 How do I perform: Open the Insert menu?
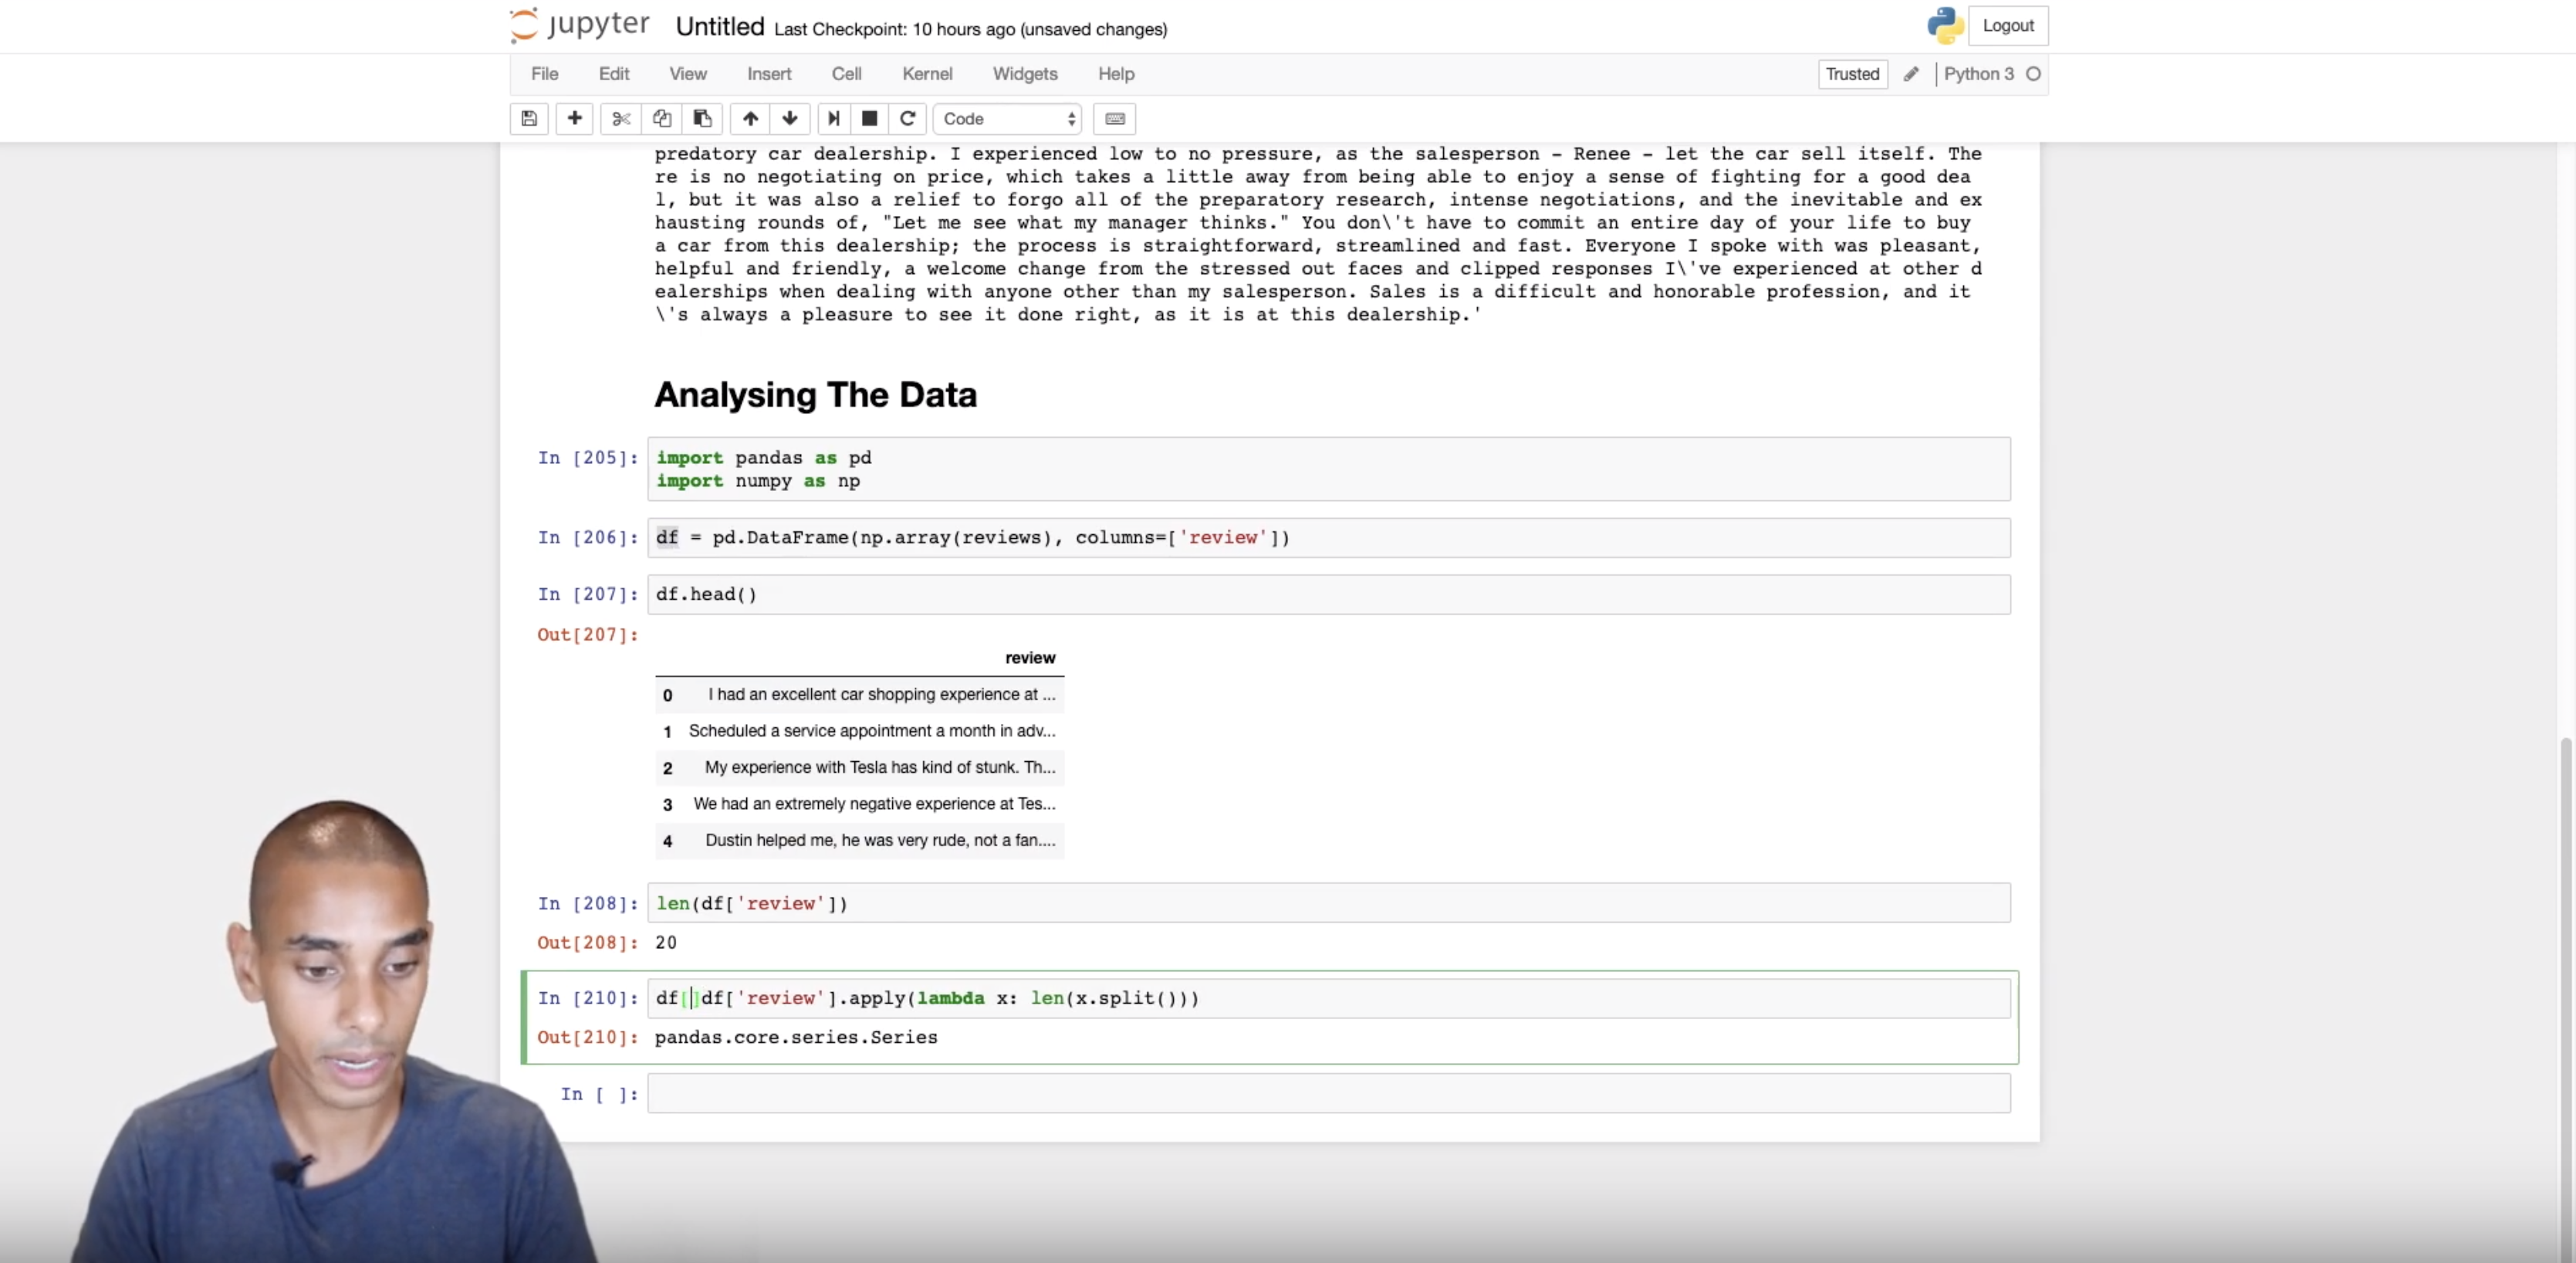769,74
